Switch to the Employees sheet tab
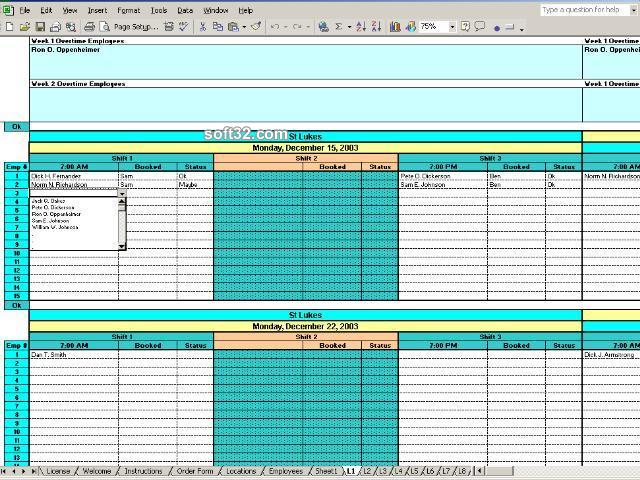 (x=286, y=471)
